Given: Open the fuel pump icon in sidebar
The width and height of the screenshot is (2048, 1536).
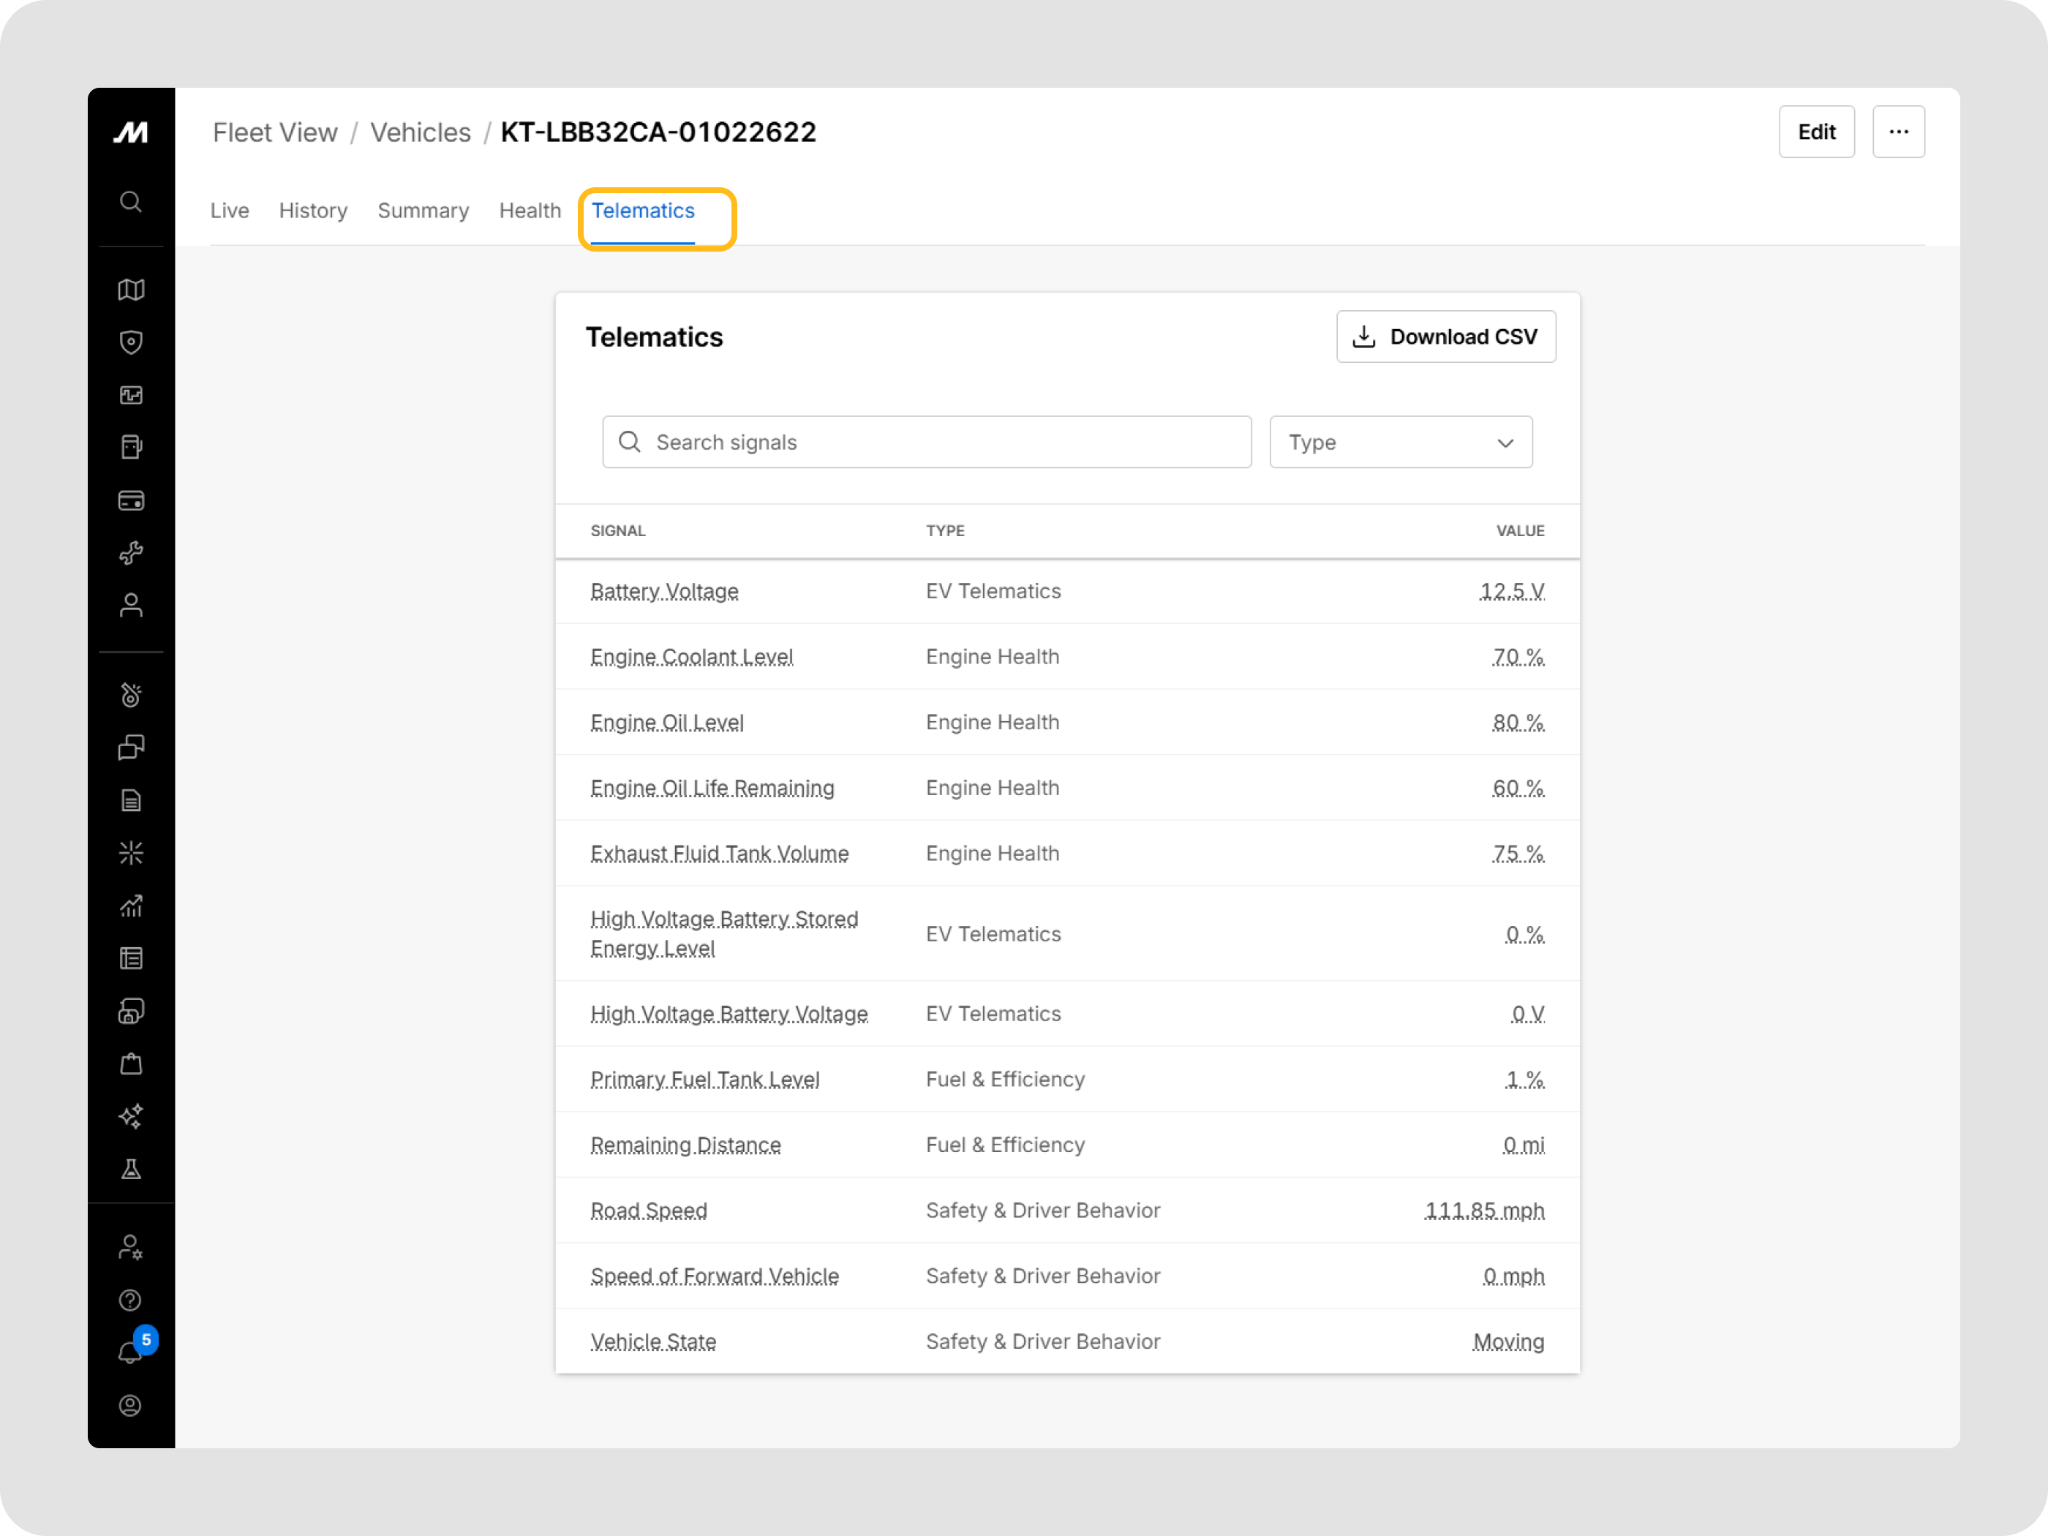Looking at the screenshot, I should [131, 447].
